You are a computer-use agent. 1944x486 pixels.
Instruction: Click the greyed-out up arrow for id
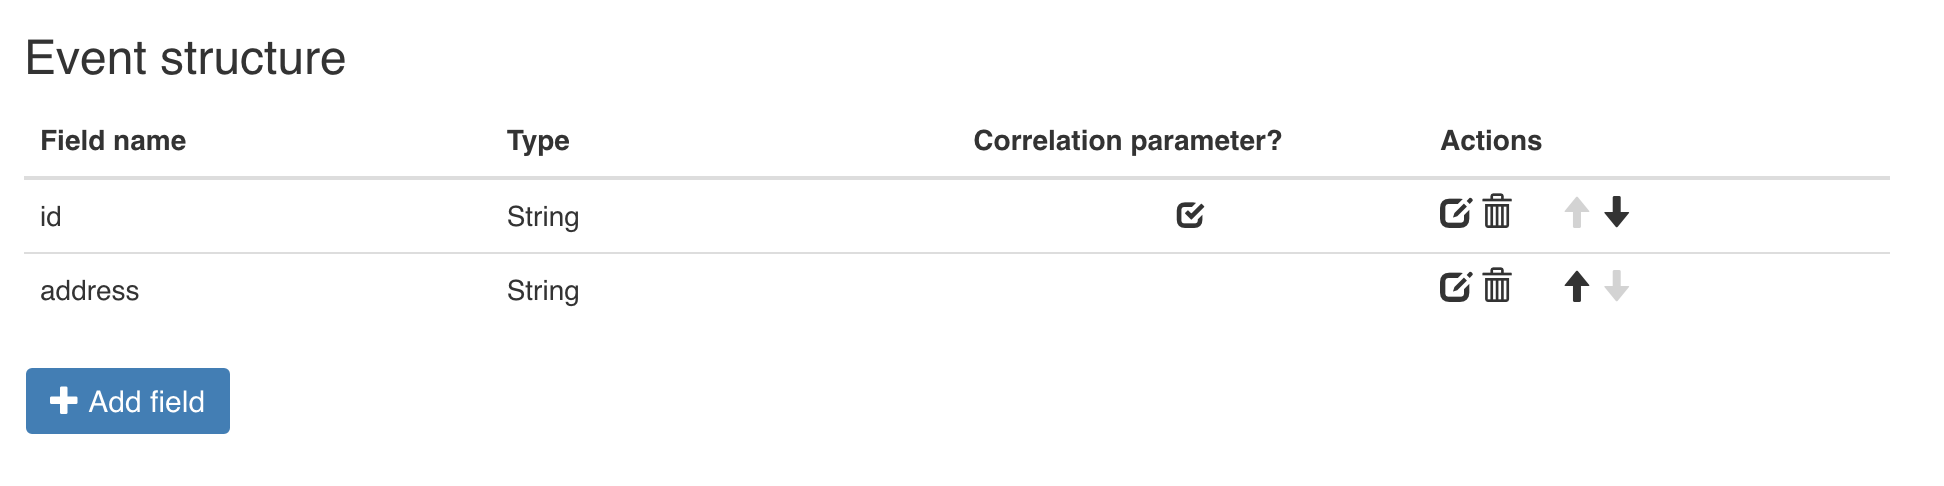(x=1576, y=213)
